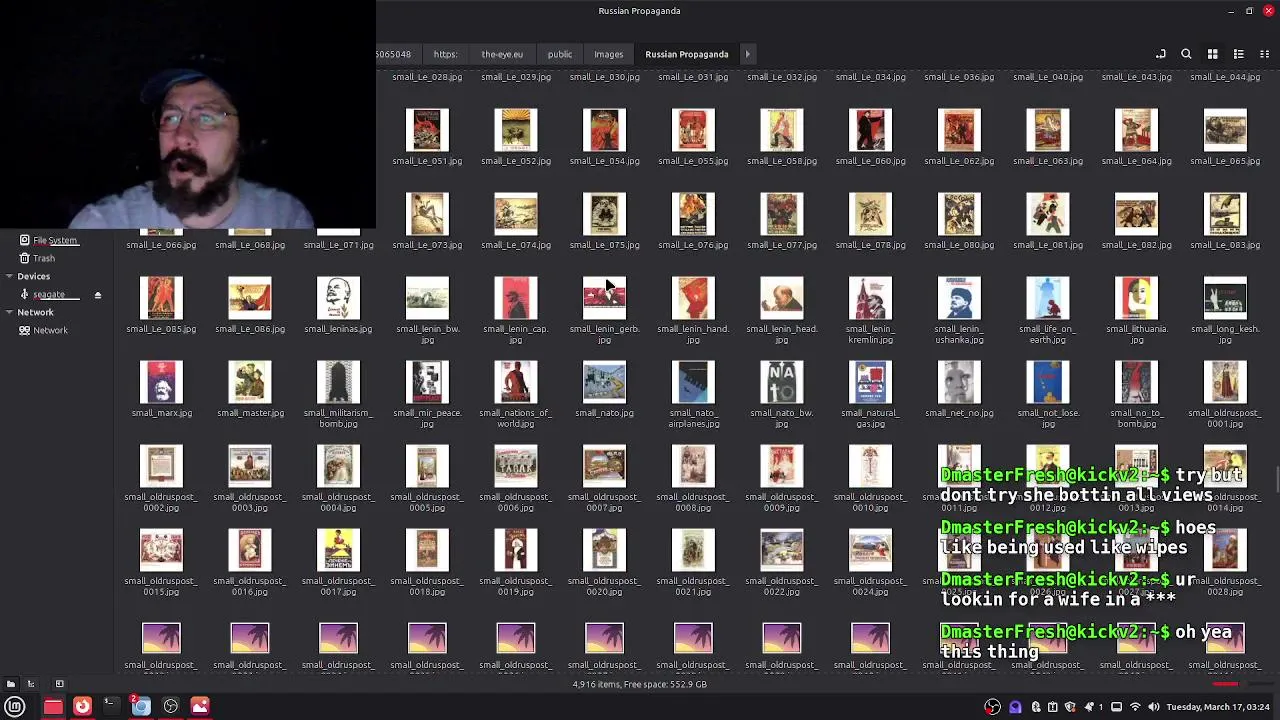The height and width of the screenshot is (720, 1280).
Task: Select small_Le_085.jpg thumbnail
Action: (161, 298)
